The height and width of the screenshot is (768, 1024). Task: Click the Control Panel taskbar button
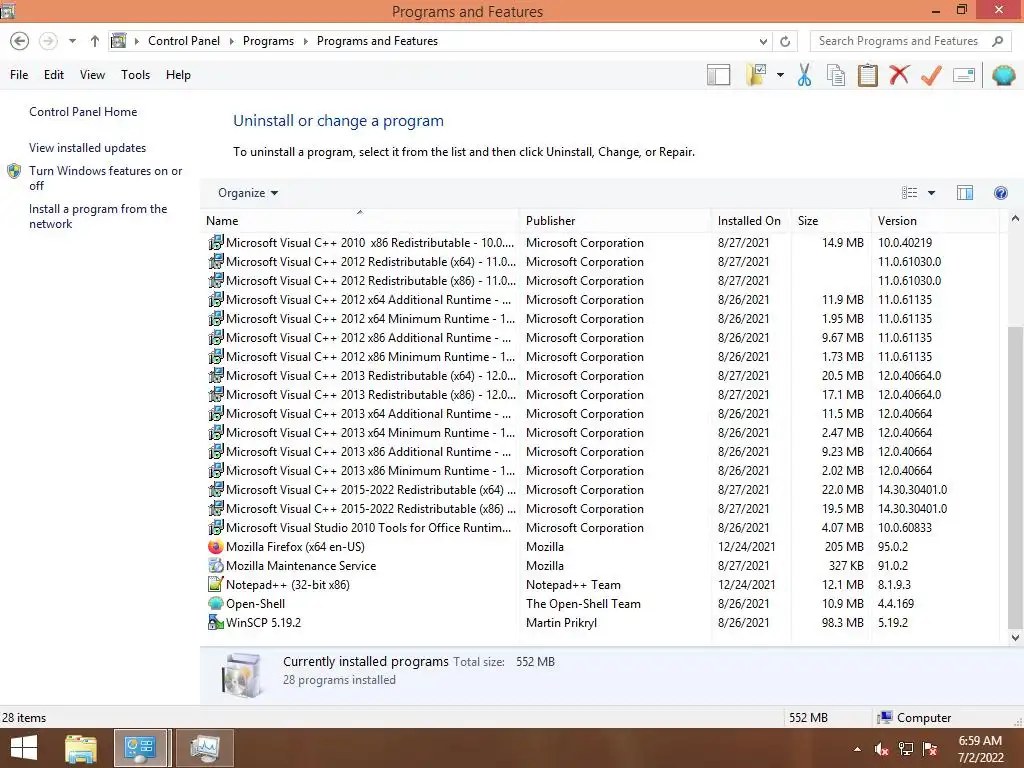pyautogui.click(x=141, y=748)
